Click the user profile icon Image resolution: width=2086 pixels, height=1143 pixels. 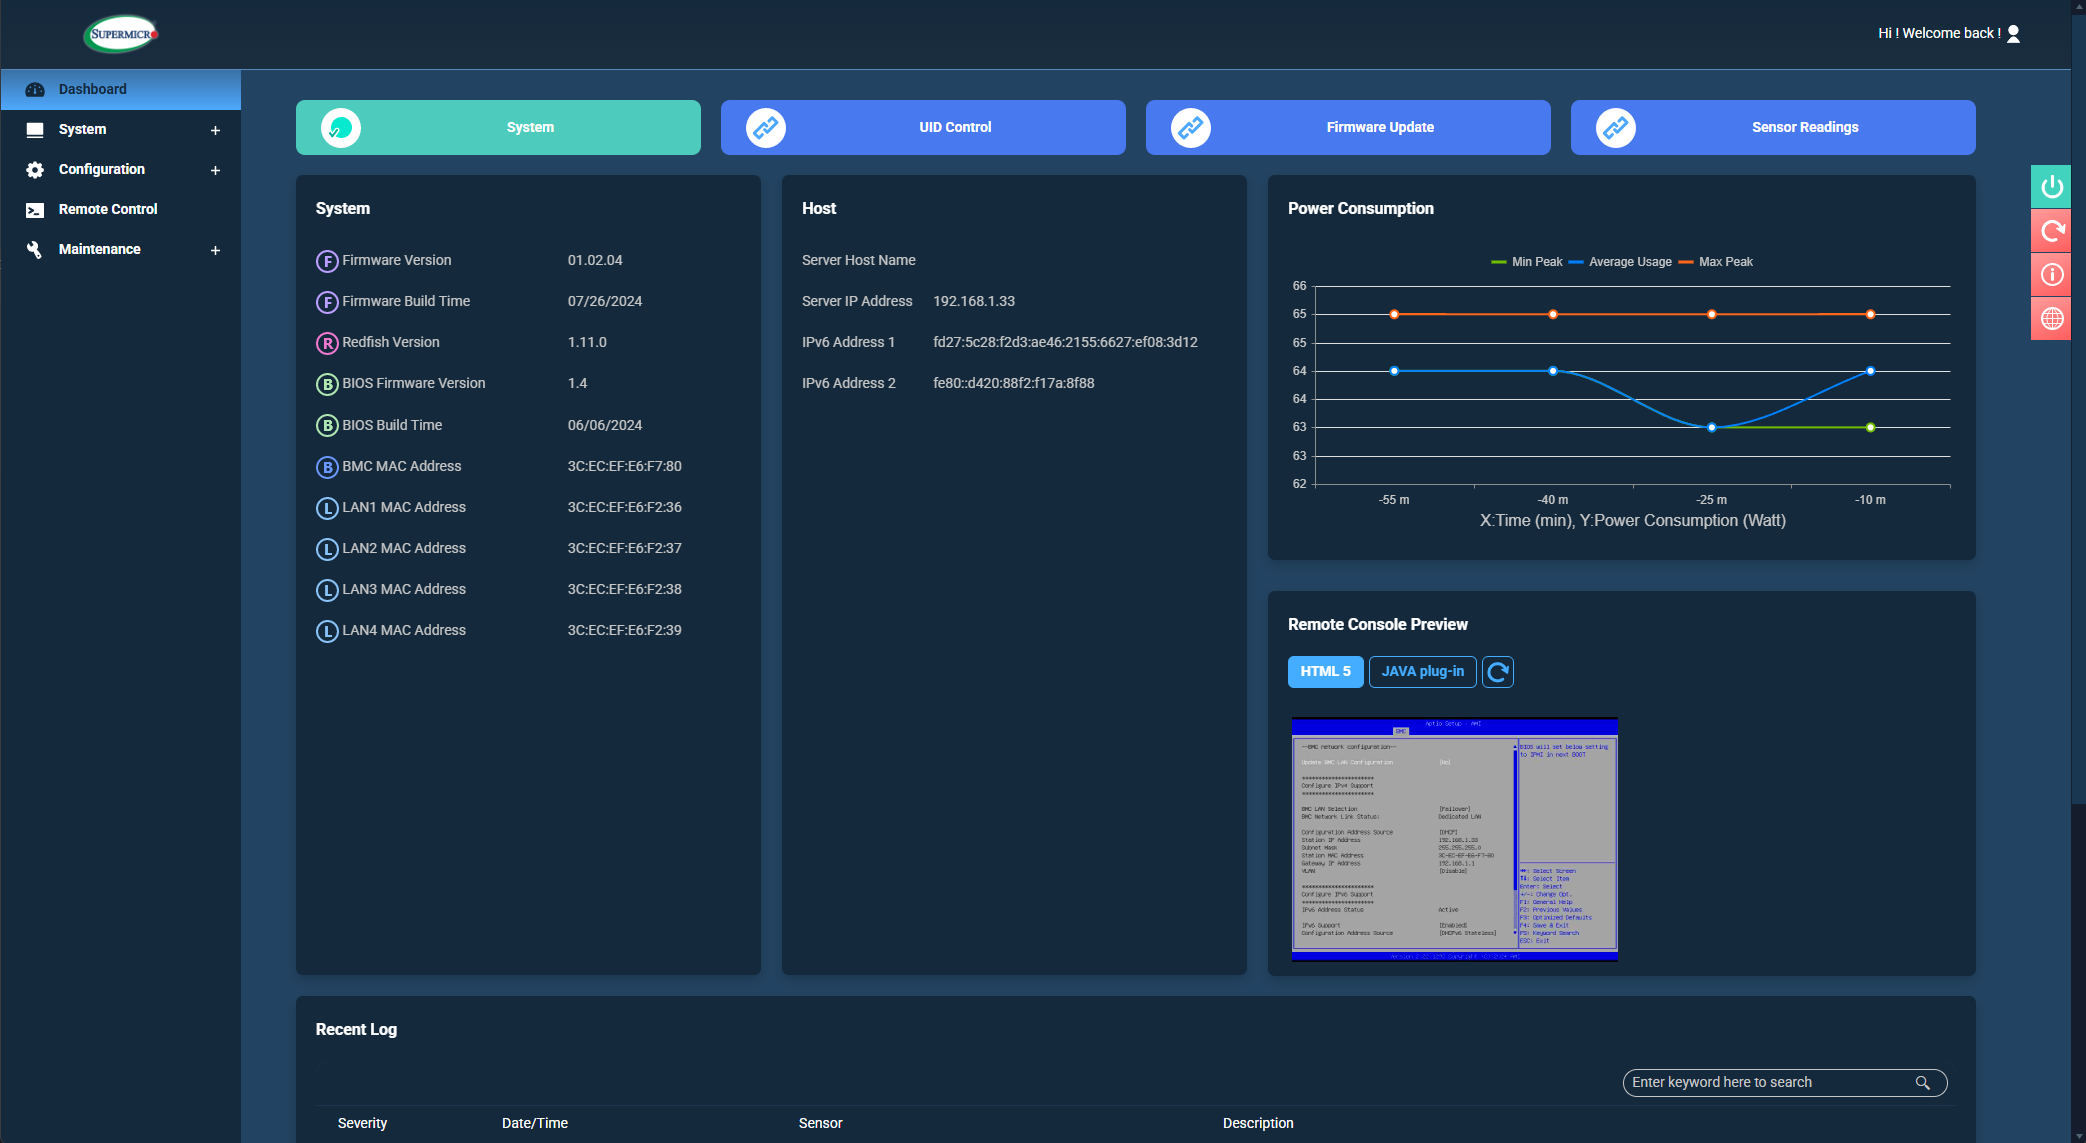pos(2014,34)
